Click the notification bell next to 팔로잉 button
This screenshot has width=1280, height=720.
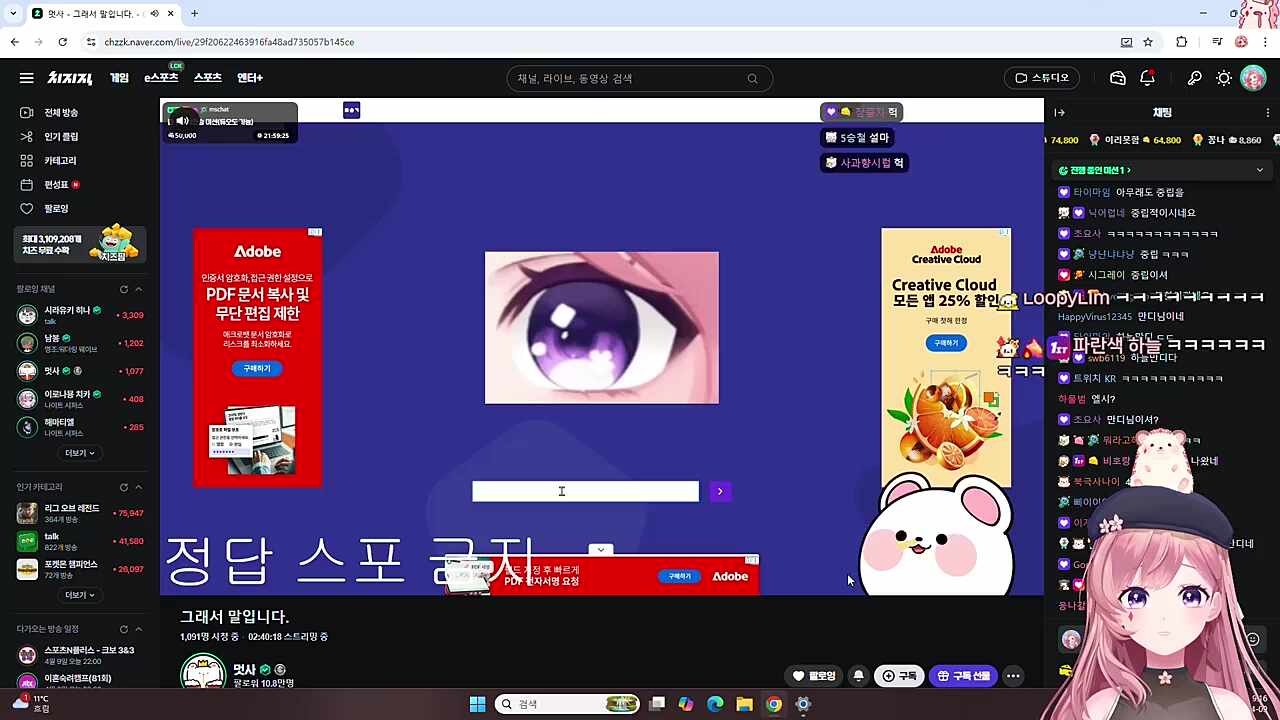coord(858,676)
